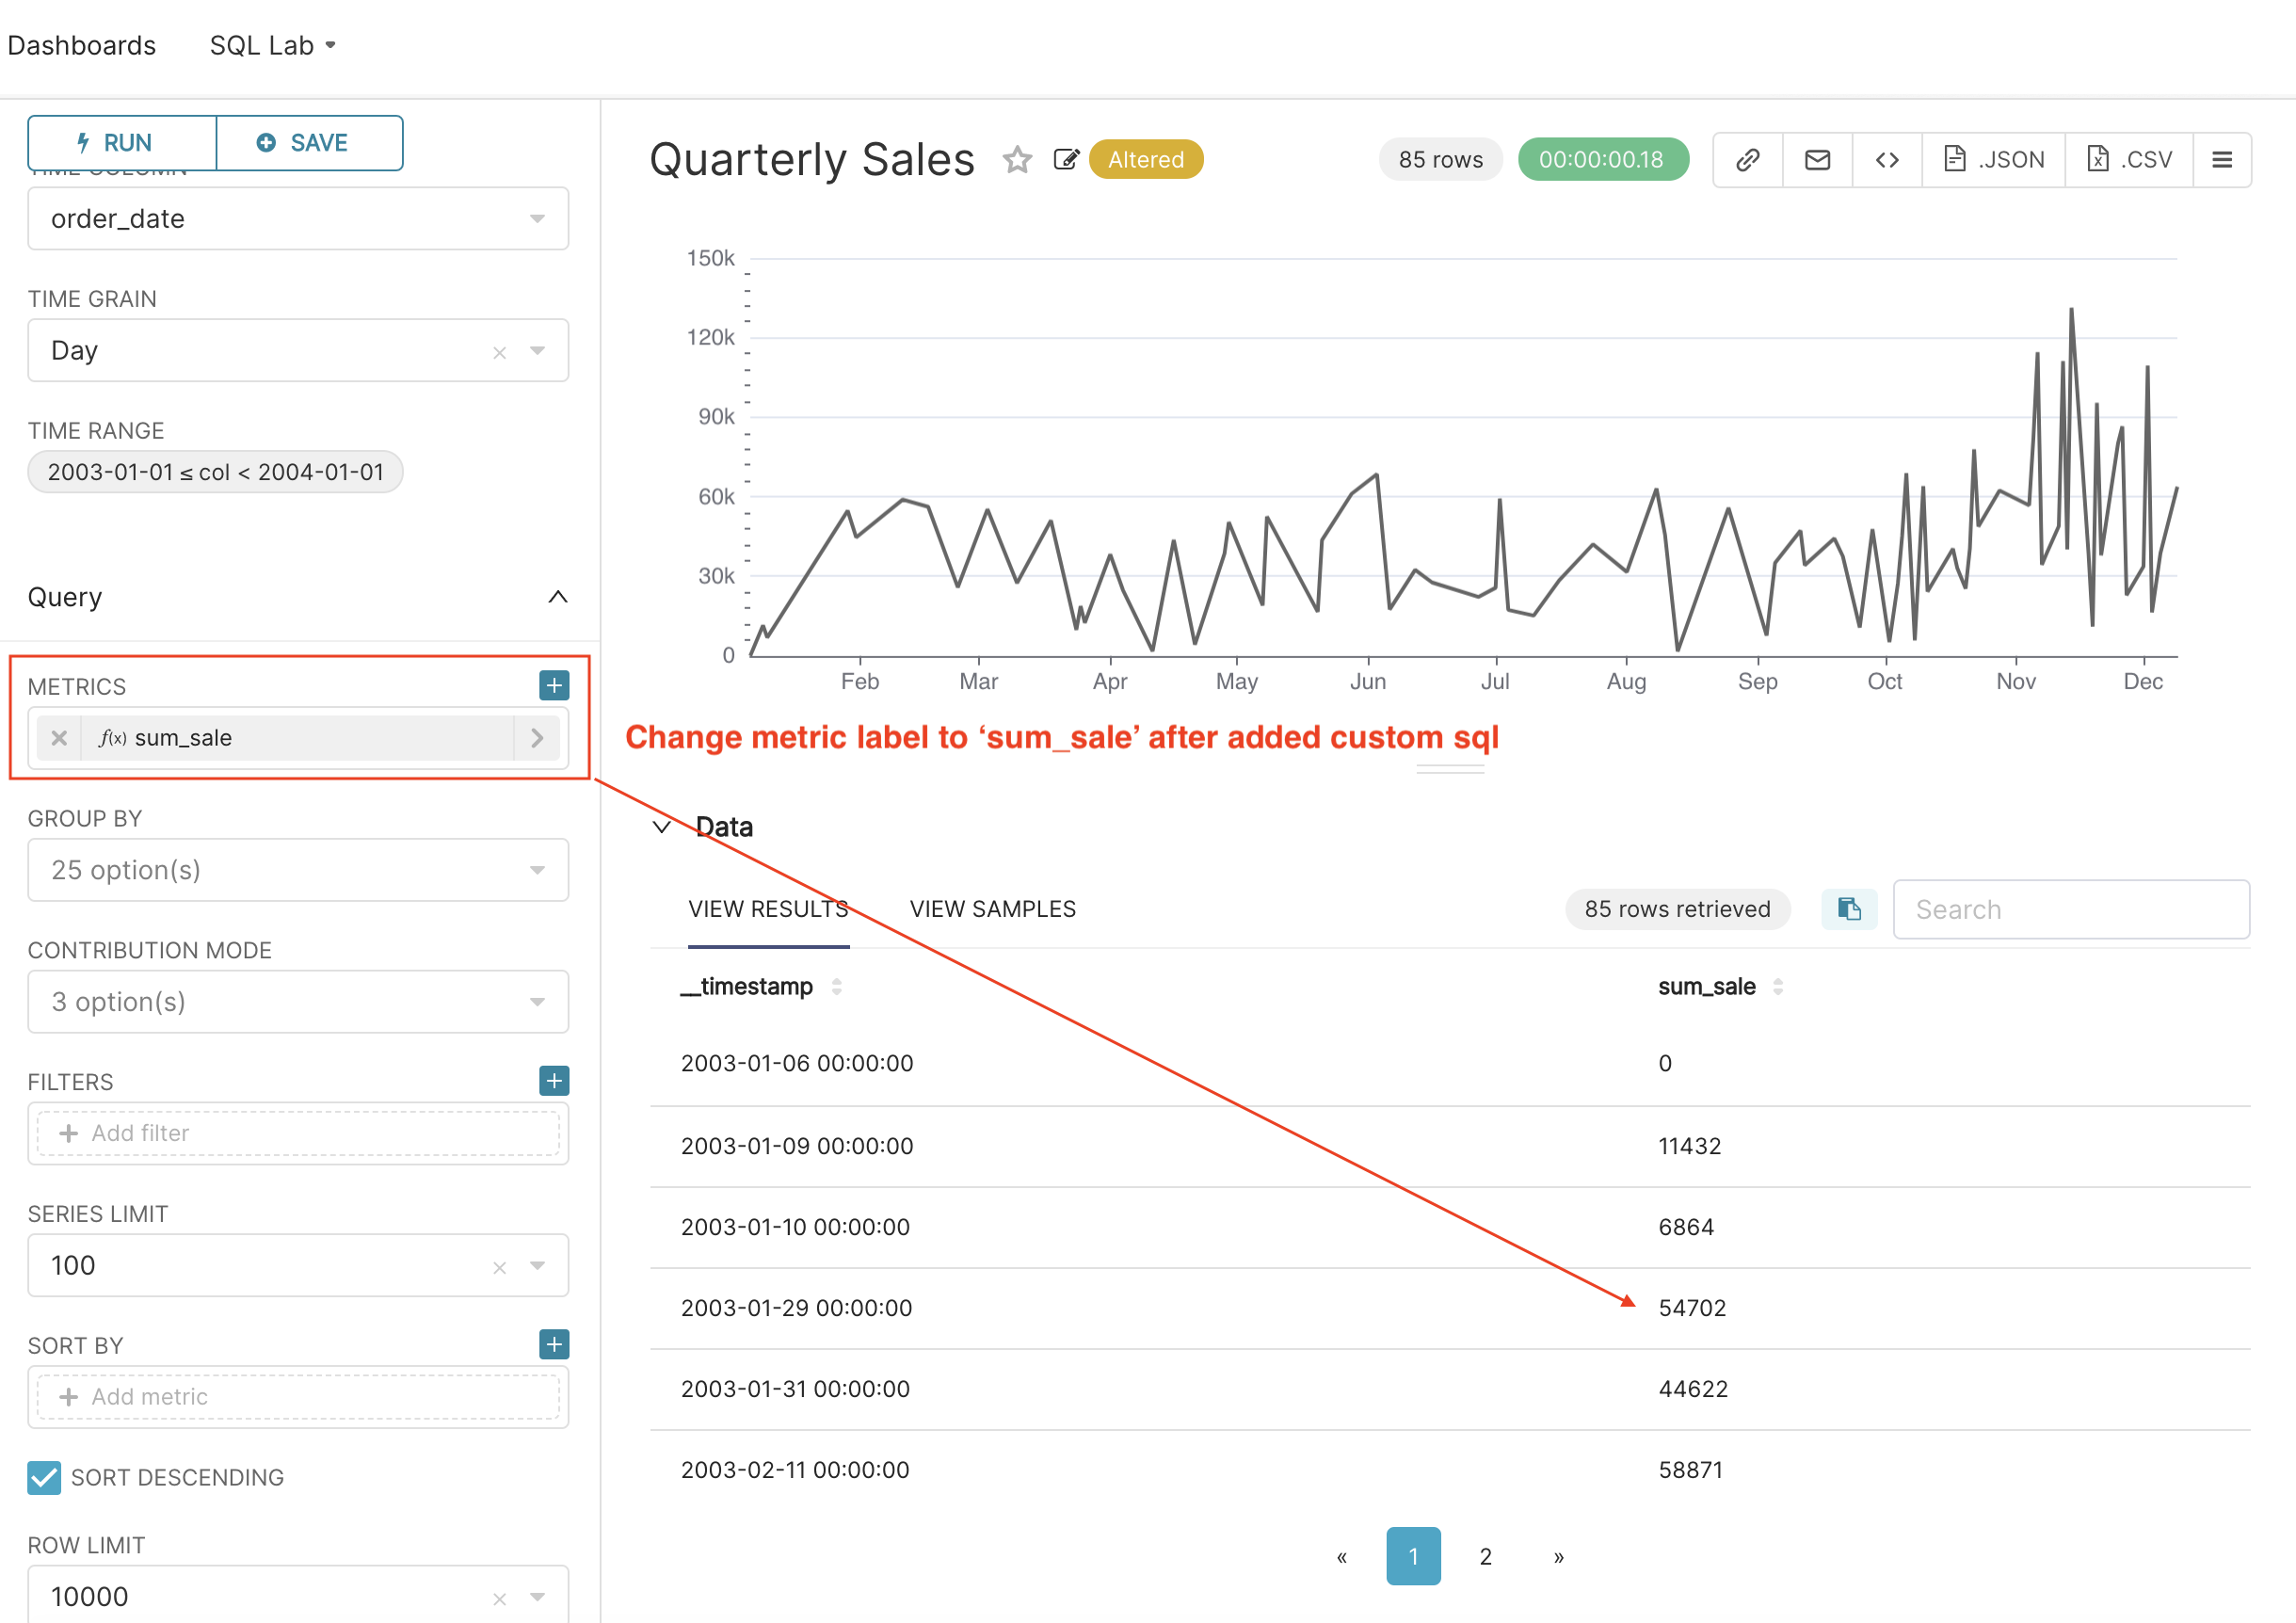The height and width of the screenshot is (1623, 2296).
Task: Add a new metric with the plus icon
Action: point(553,685)
